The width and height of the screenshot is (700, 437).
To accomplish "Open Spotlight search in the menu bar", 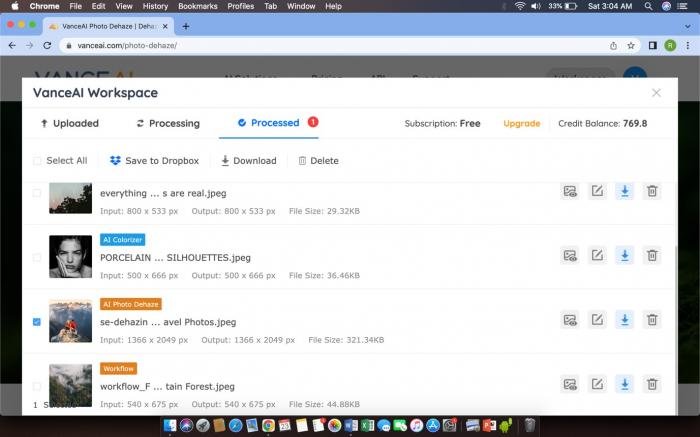I will (648, 6).
